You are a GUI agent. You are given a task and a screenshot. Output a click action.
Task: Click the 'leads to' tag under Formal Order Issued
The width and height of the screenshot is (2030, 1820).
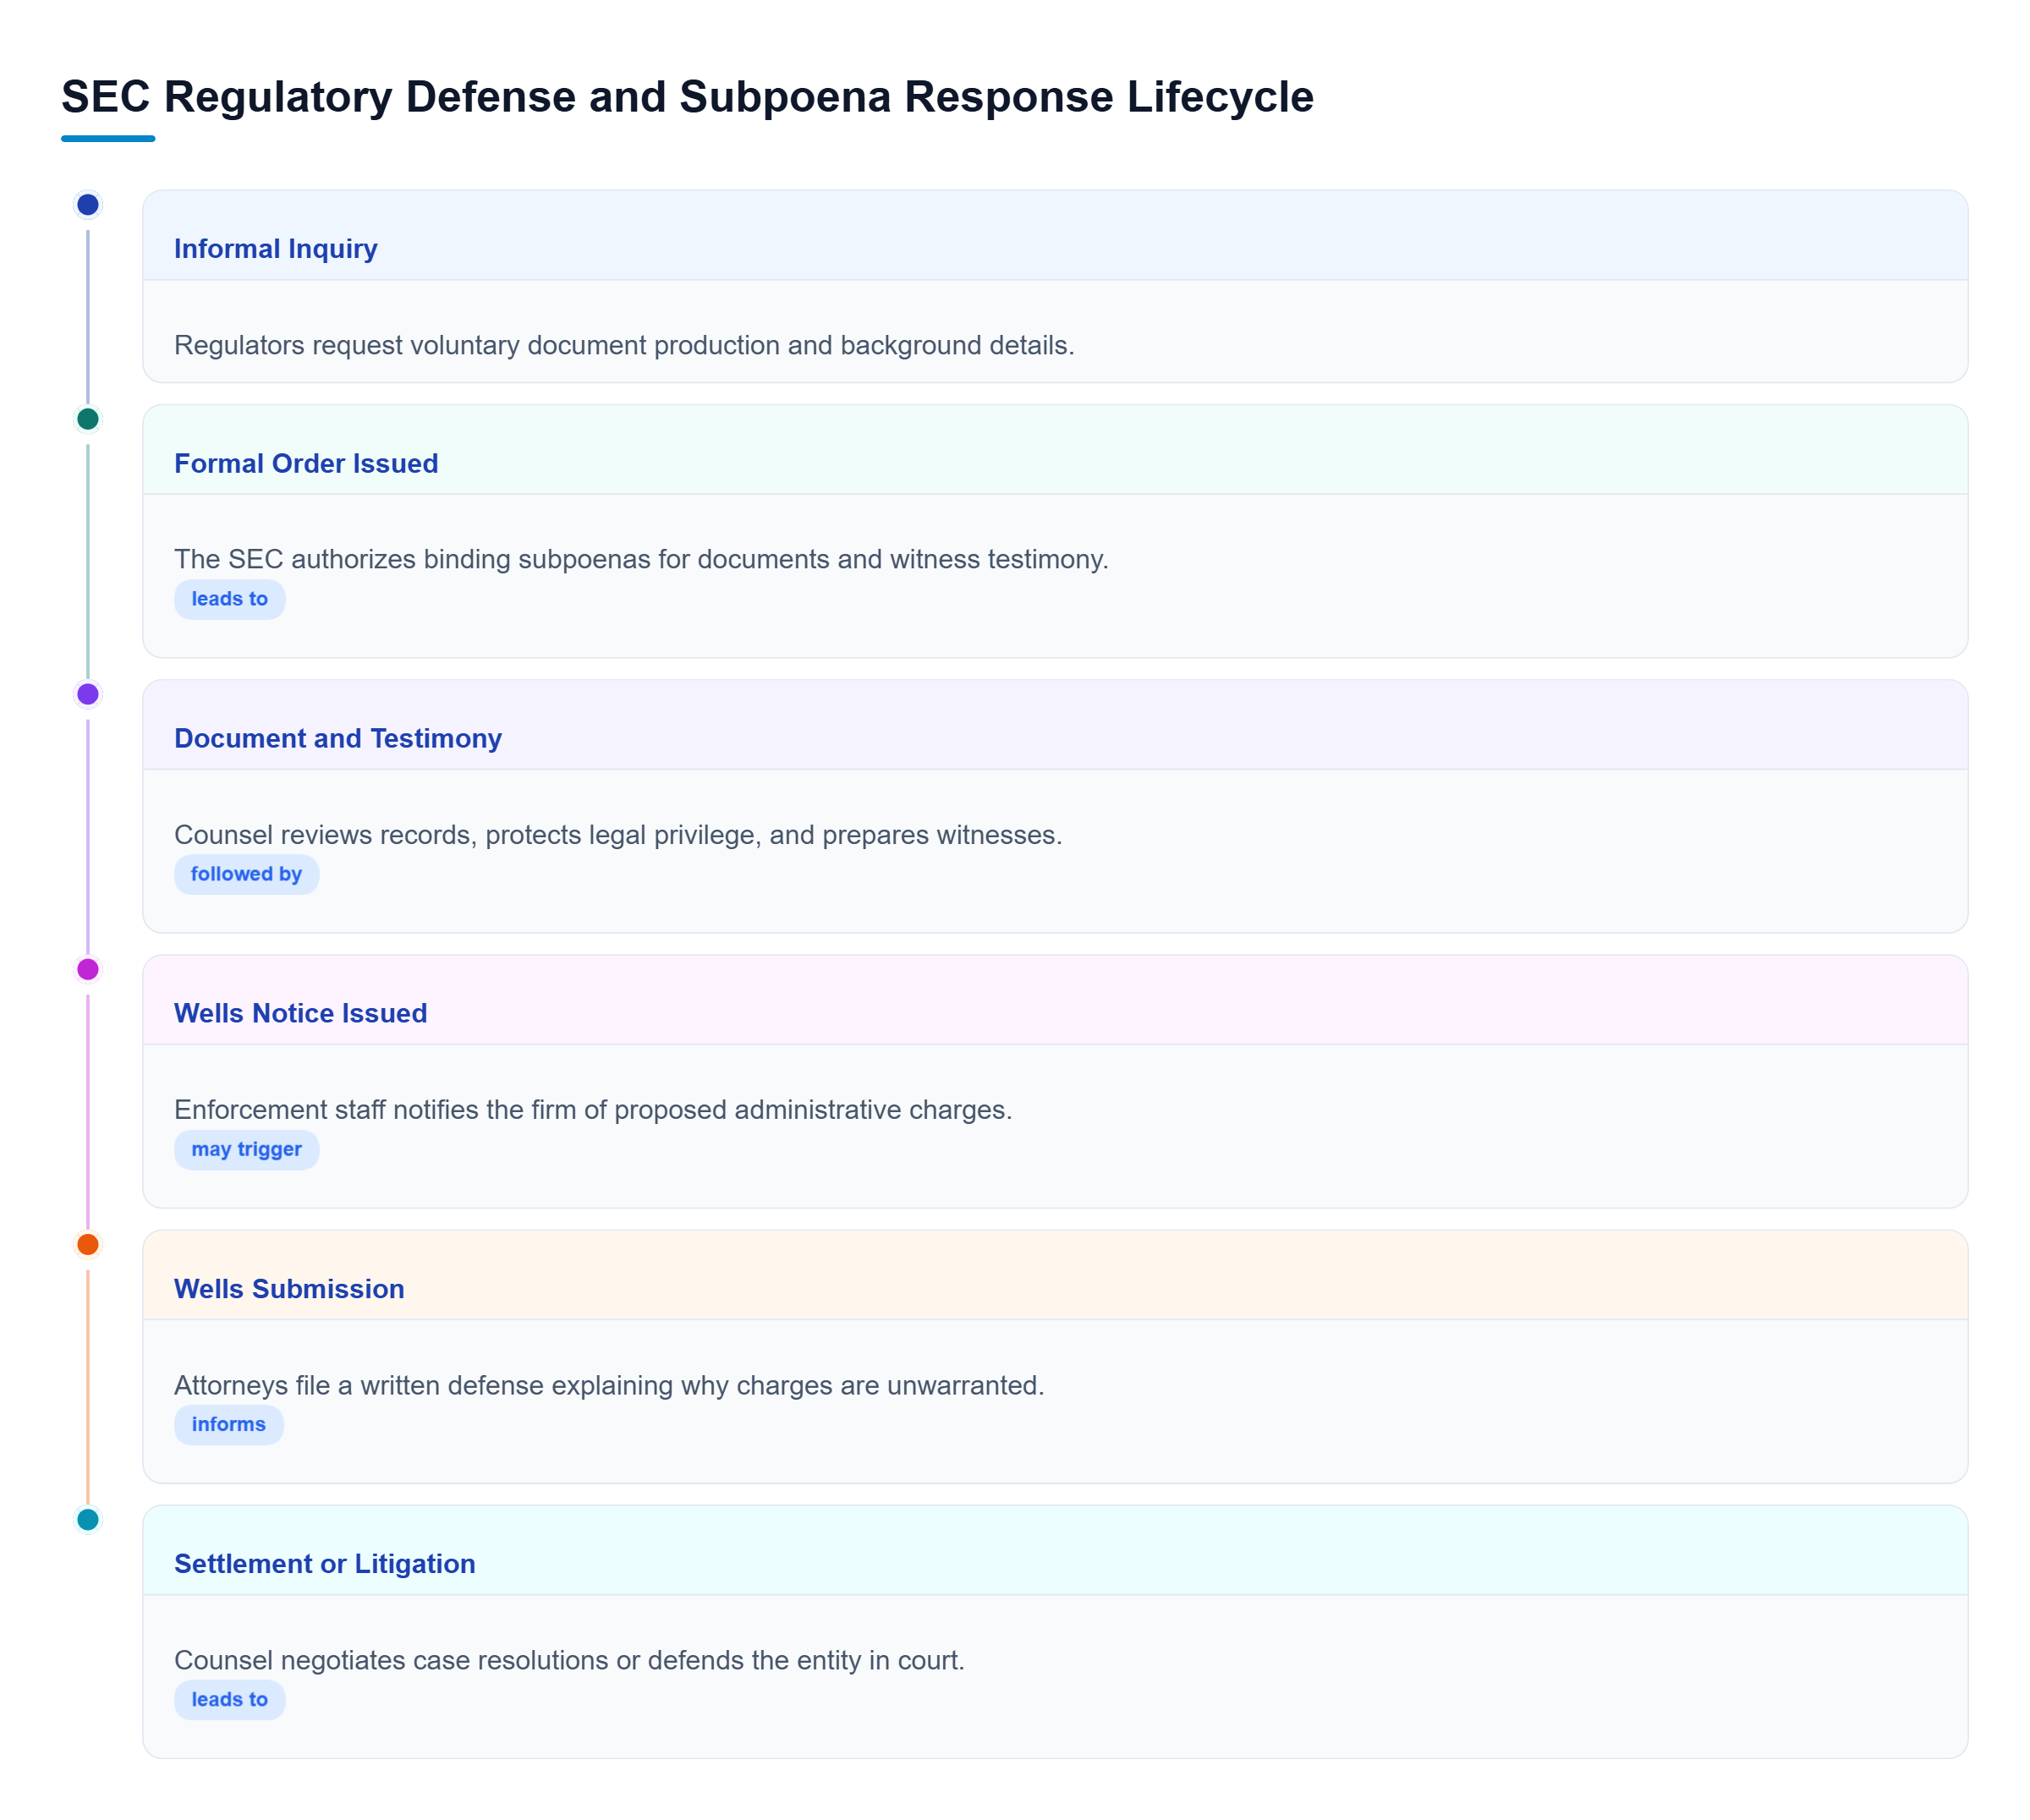pos(230,600)
